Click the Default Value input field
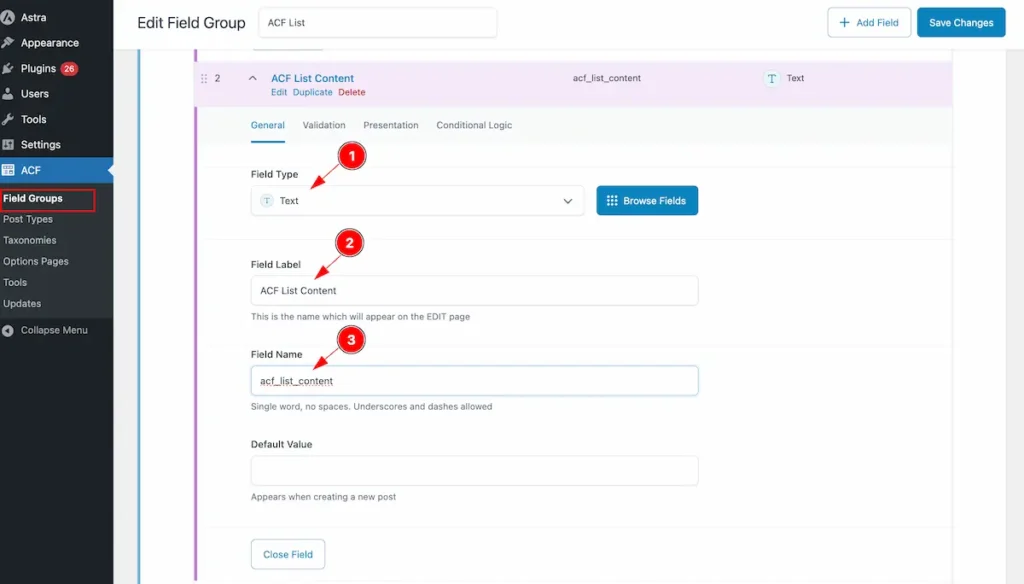This screenshot has height=584, width=1024. click(x=474, y=471)
